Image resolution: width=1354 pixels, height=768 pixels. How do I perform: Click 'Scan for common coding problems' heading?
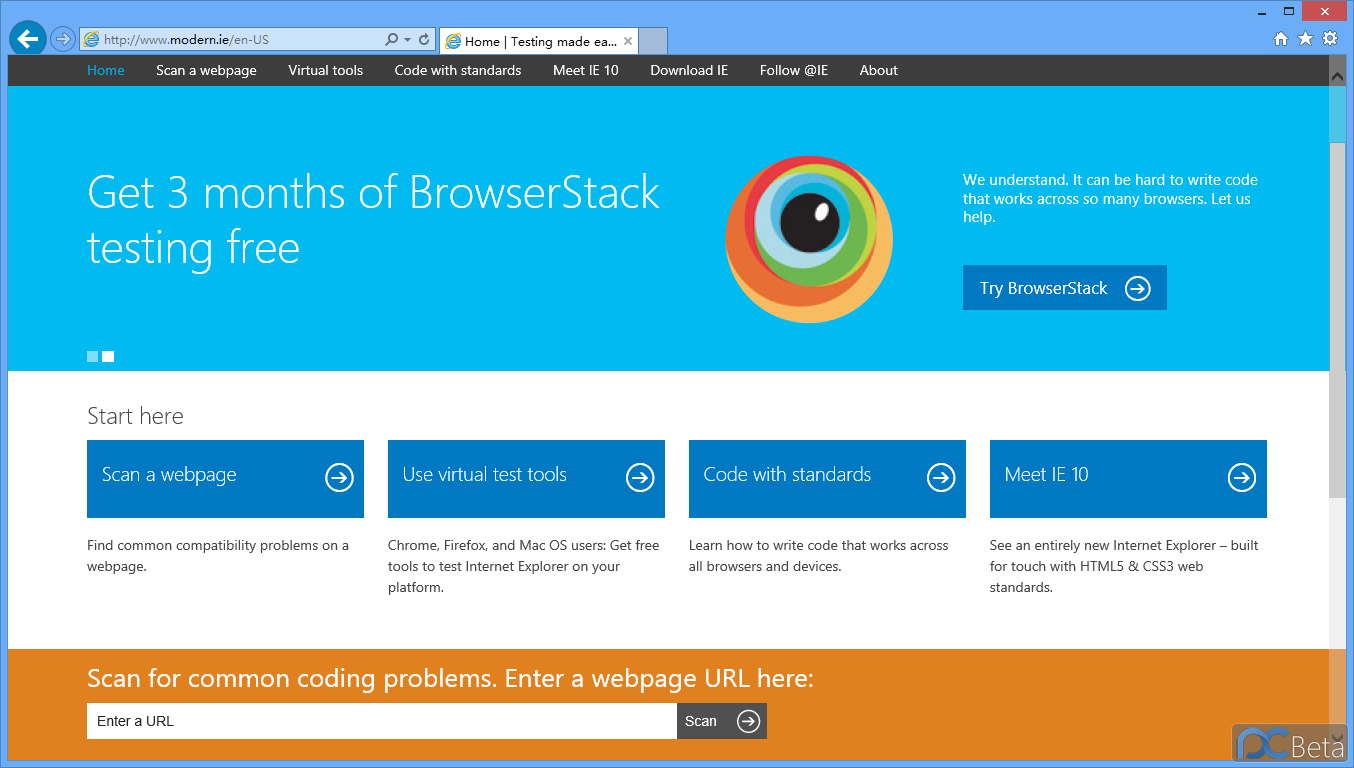pyautogui.click(x=450, y=679)
